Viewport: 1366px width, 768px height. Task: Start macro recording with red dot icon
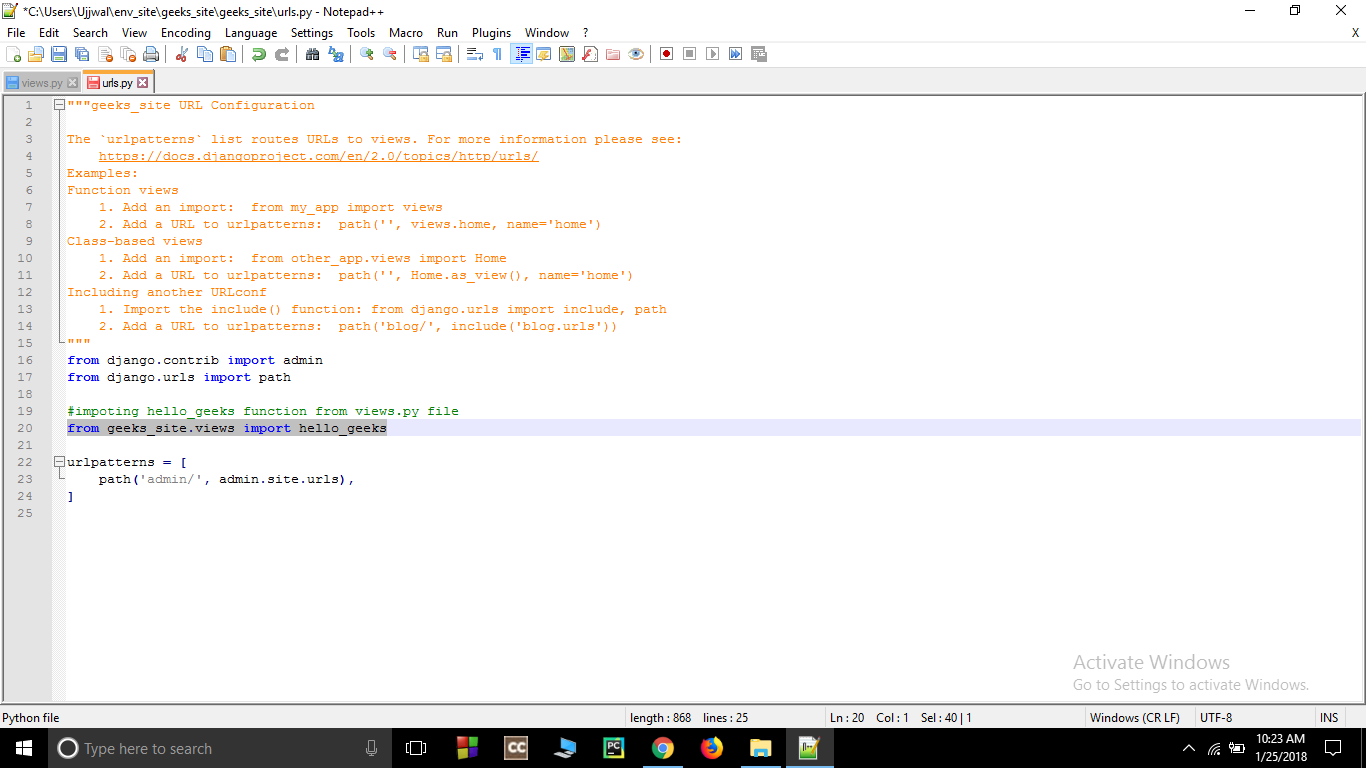pos(666,54)
